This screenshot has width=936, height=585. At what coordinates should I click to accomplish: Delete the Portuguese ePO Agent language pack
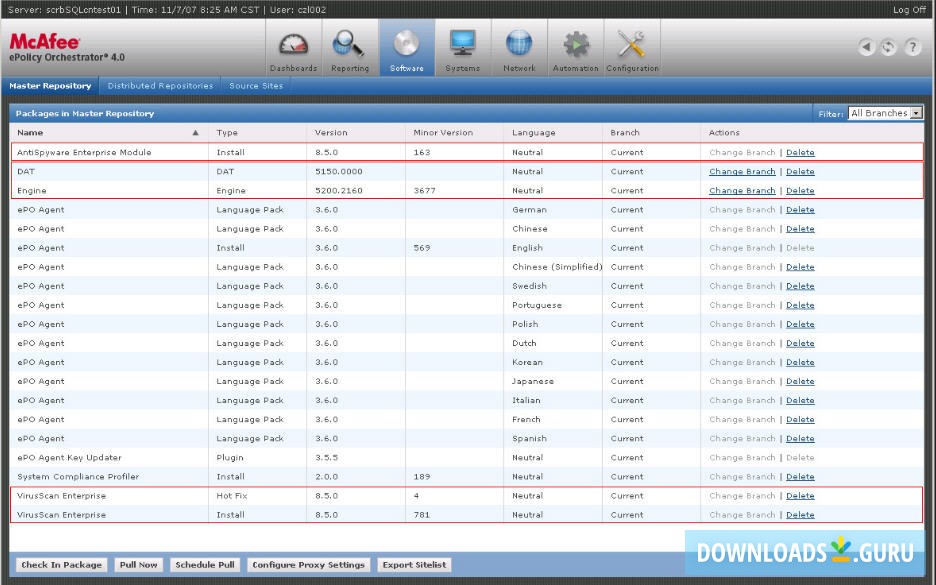pos(800,305)
